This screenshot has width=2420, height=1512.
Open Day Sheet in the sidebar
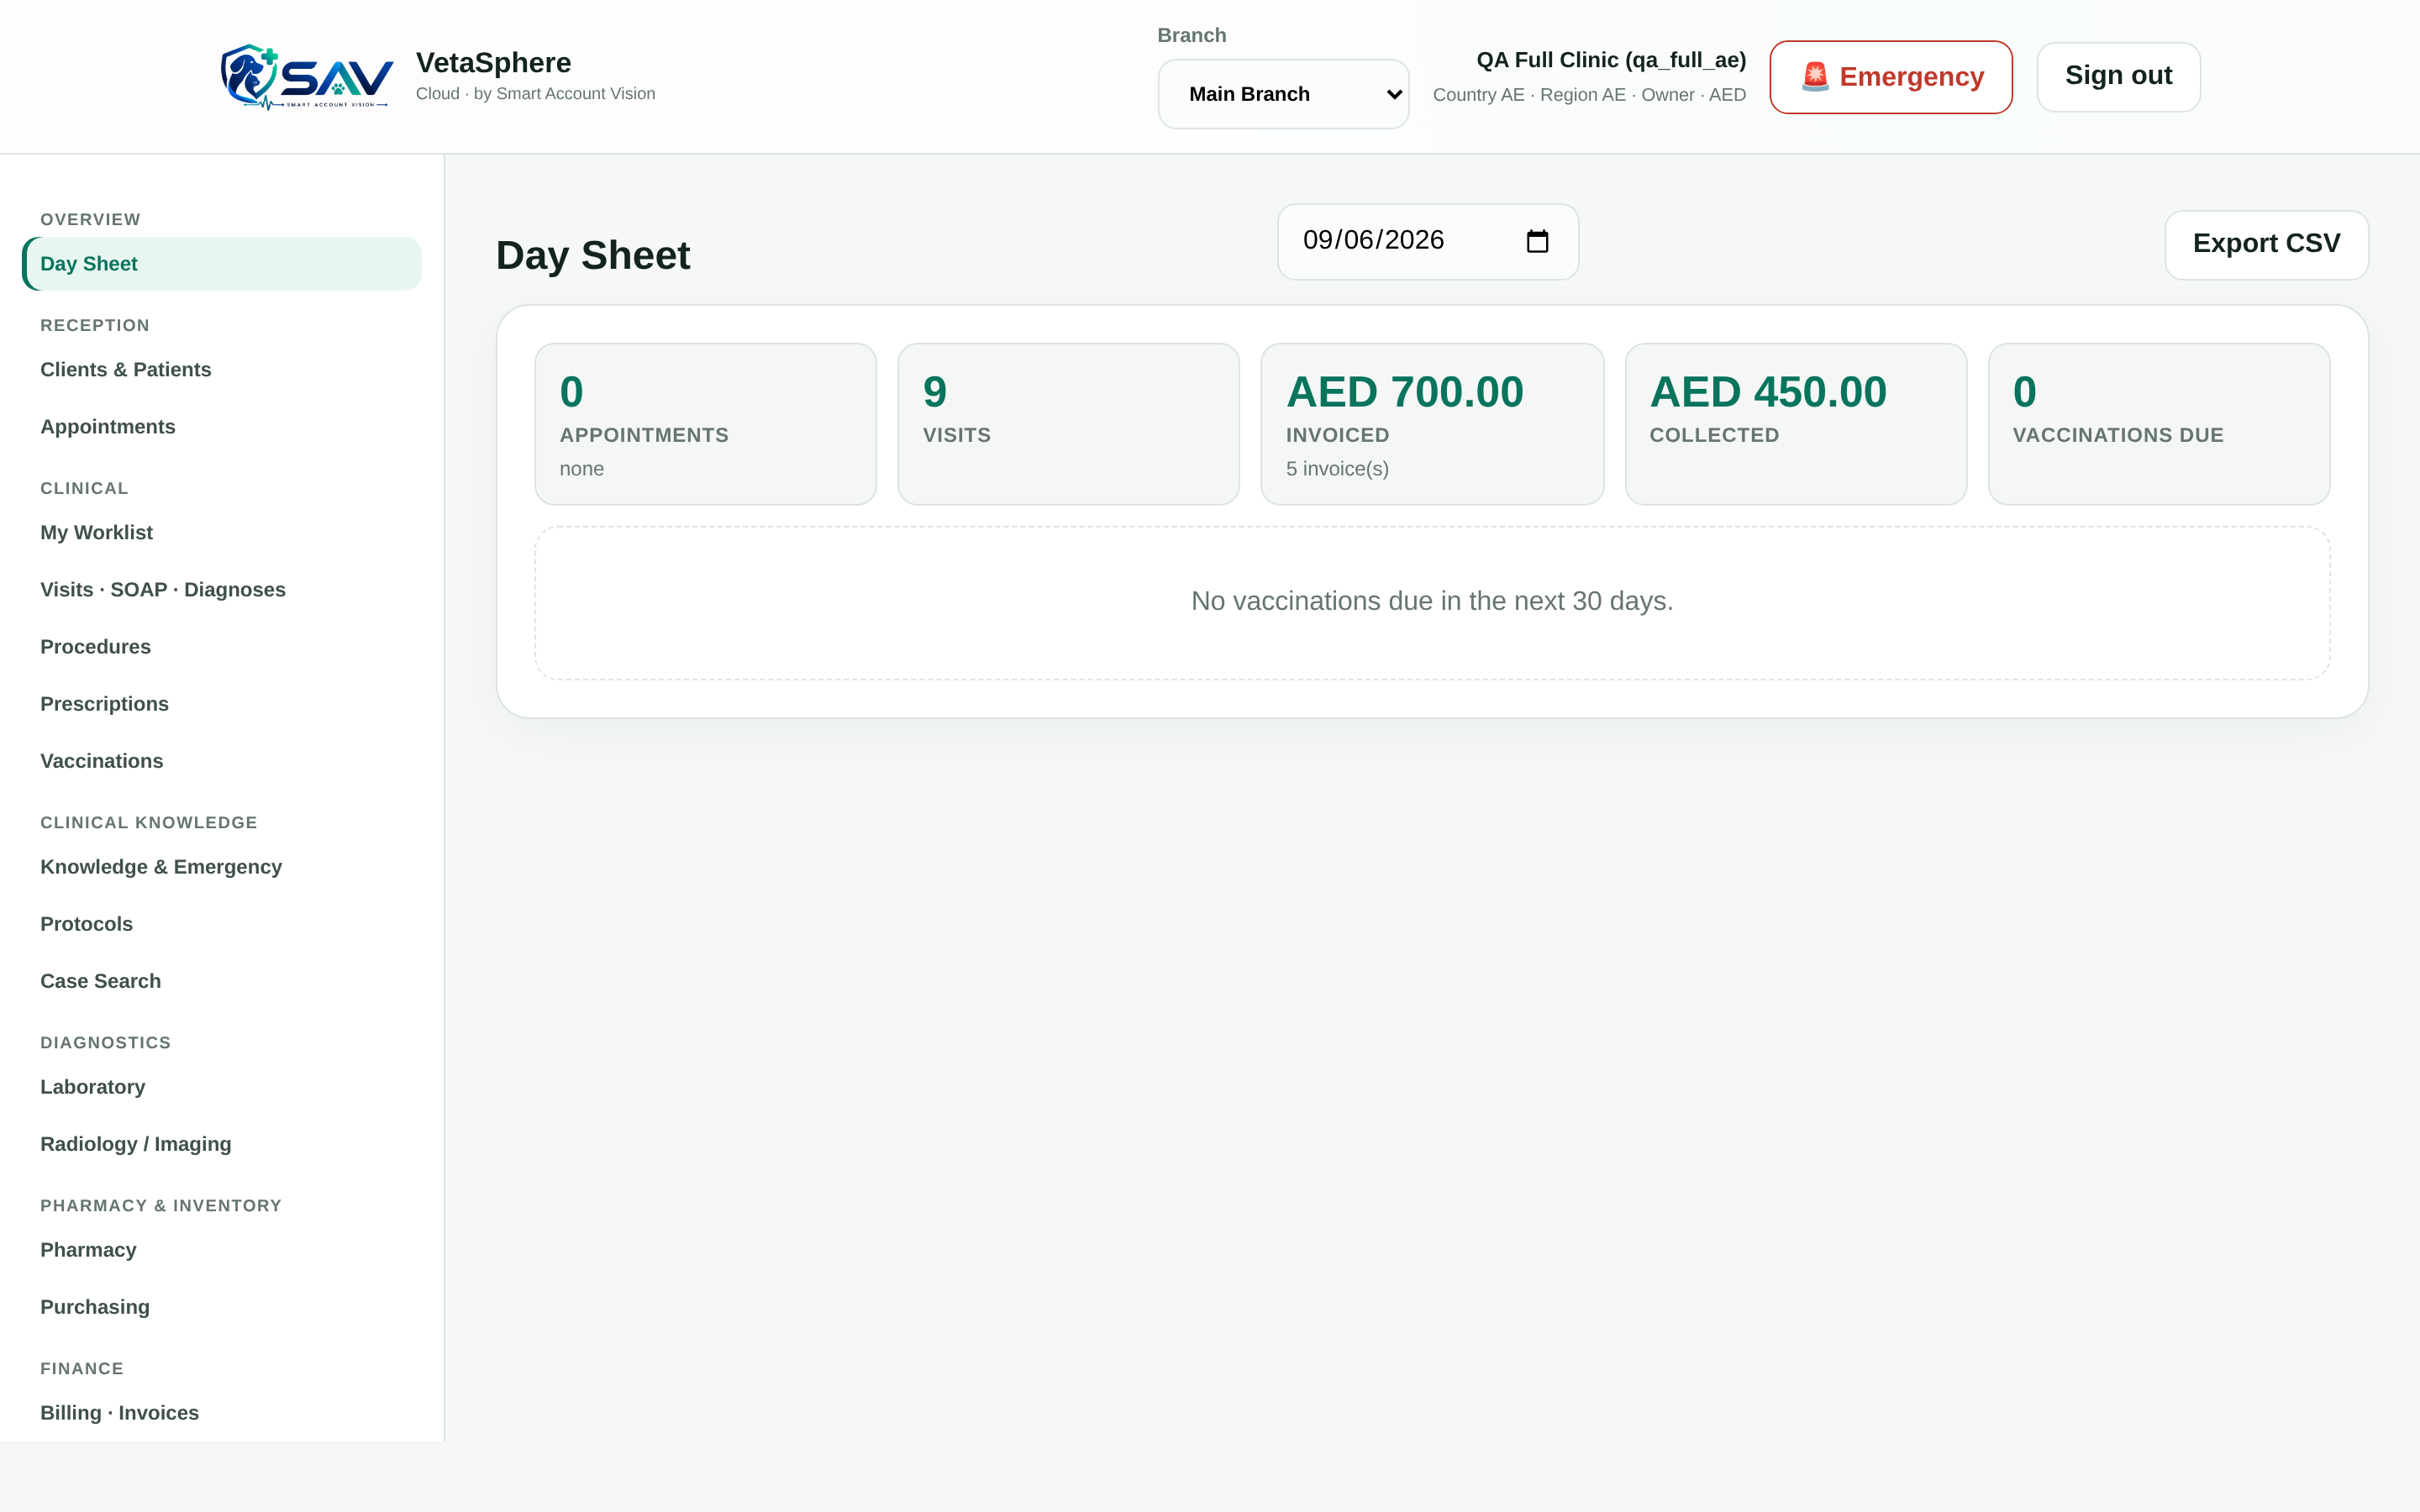click(x=222, y=264)
